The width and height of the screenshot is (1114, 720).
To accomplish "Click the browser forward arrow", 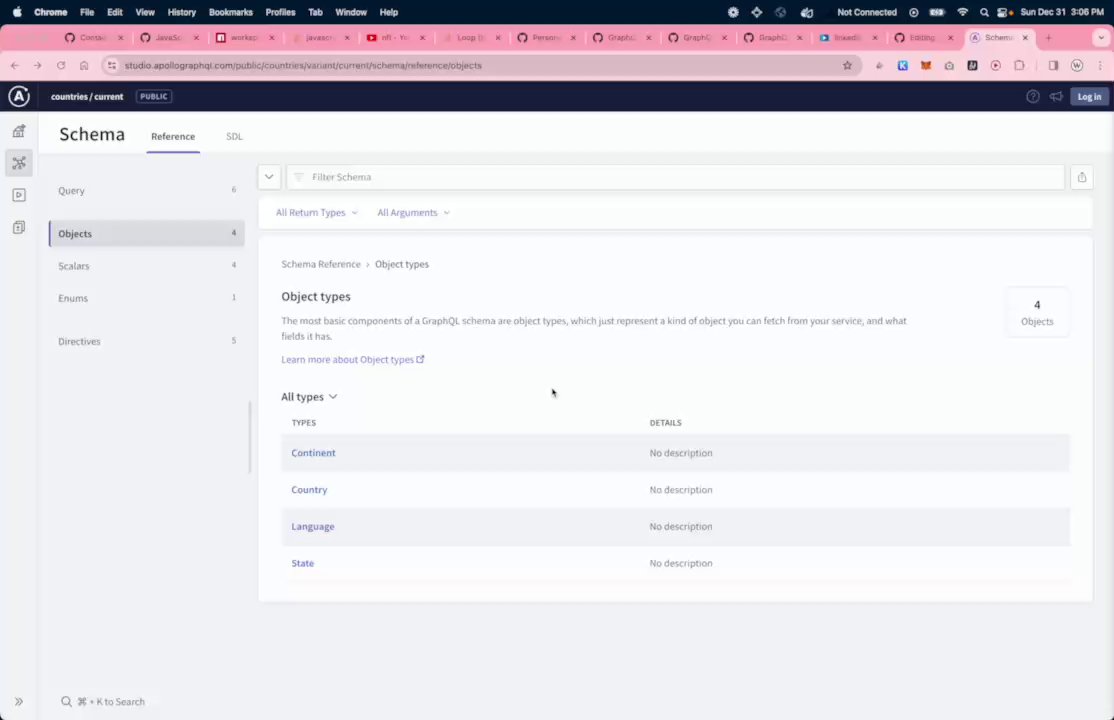I will coord(38,65).
